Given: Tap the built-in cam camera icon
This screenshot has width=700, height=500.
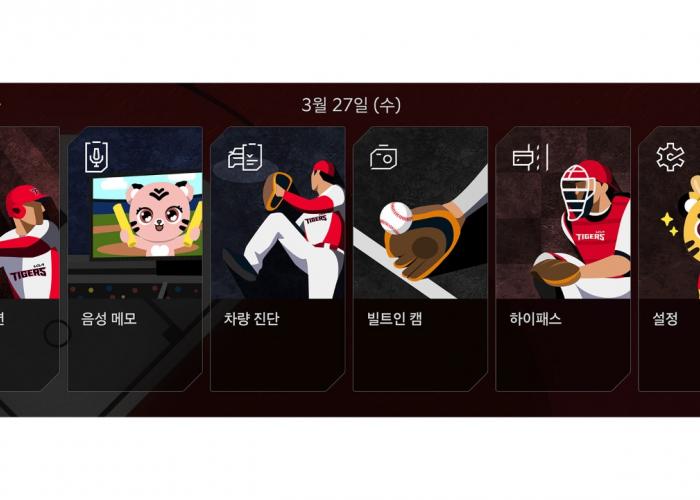Looking at the screenshot, I should point(383,156).
